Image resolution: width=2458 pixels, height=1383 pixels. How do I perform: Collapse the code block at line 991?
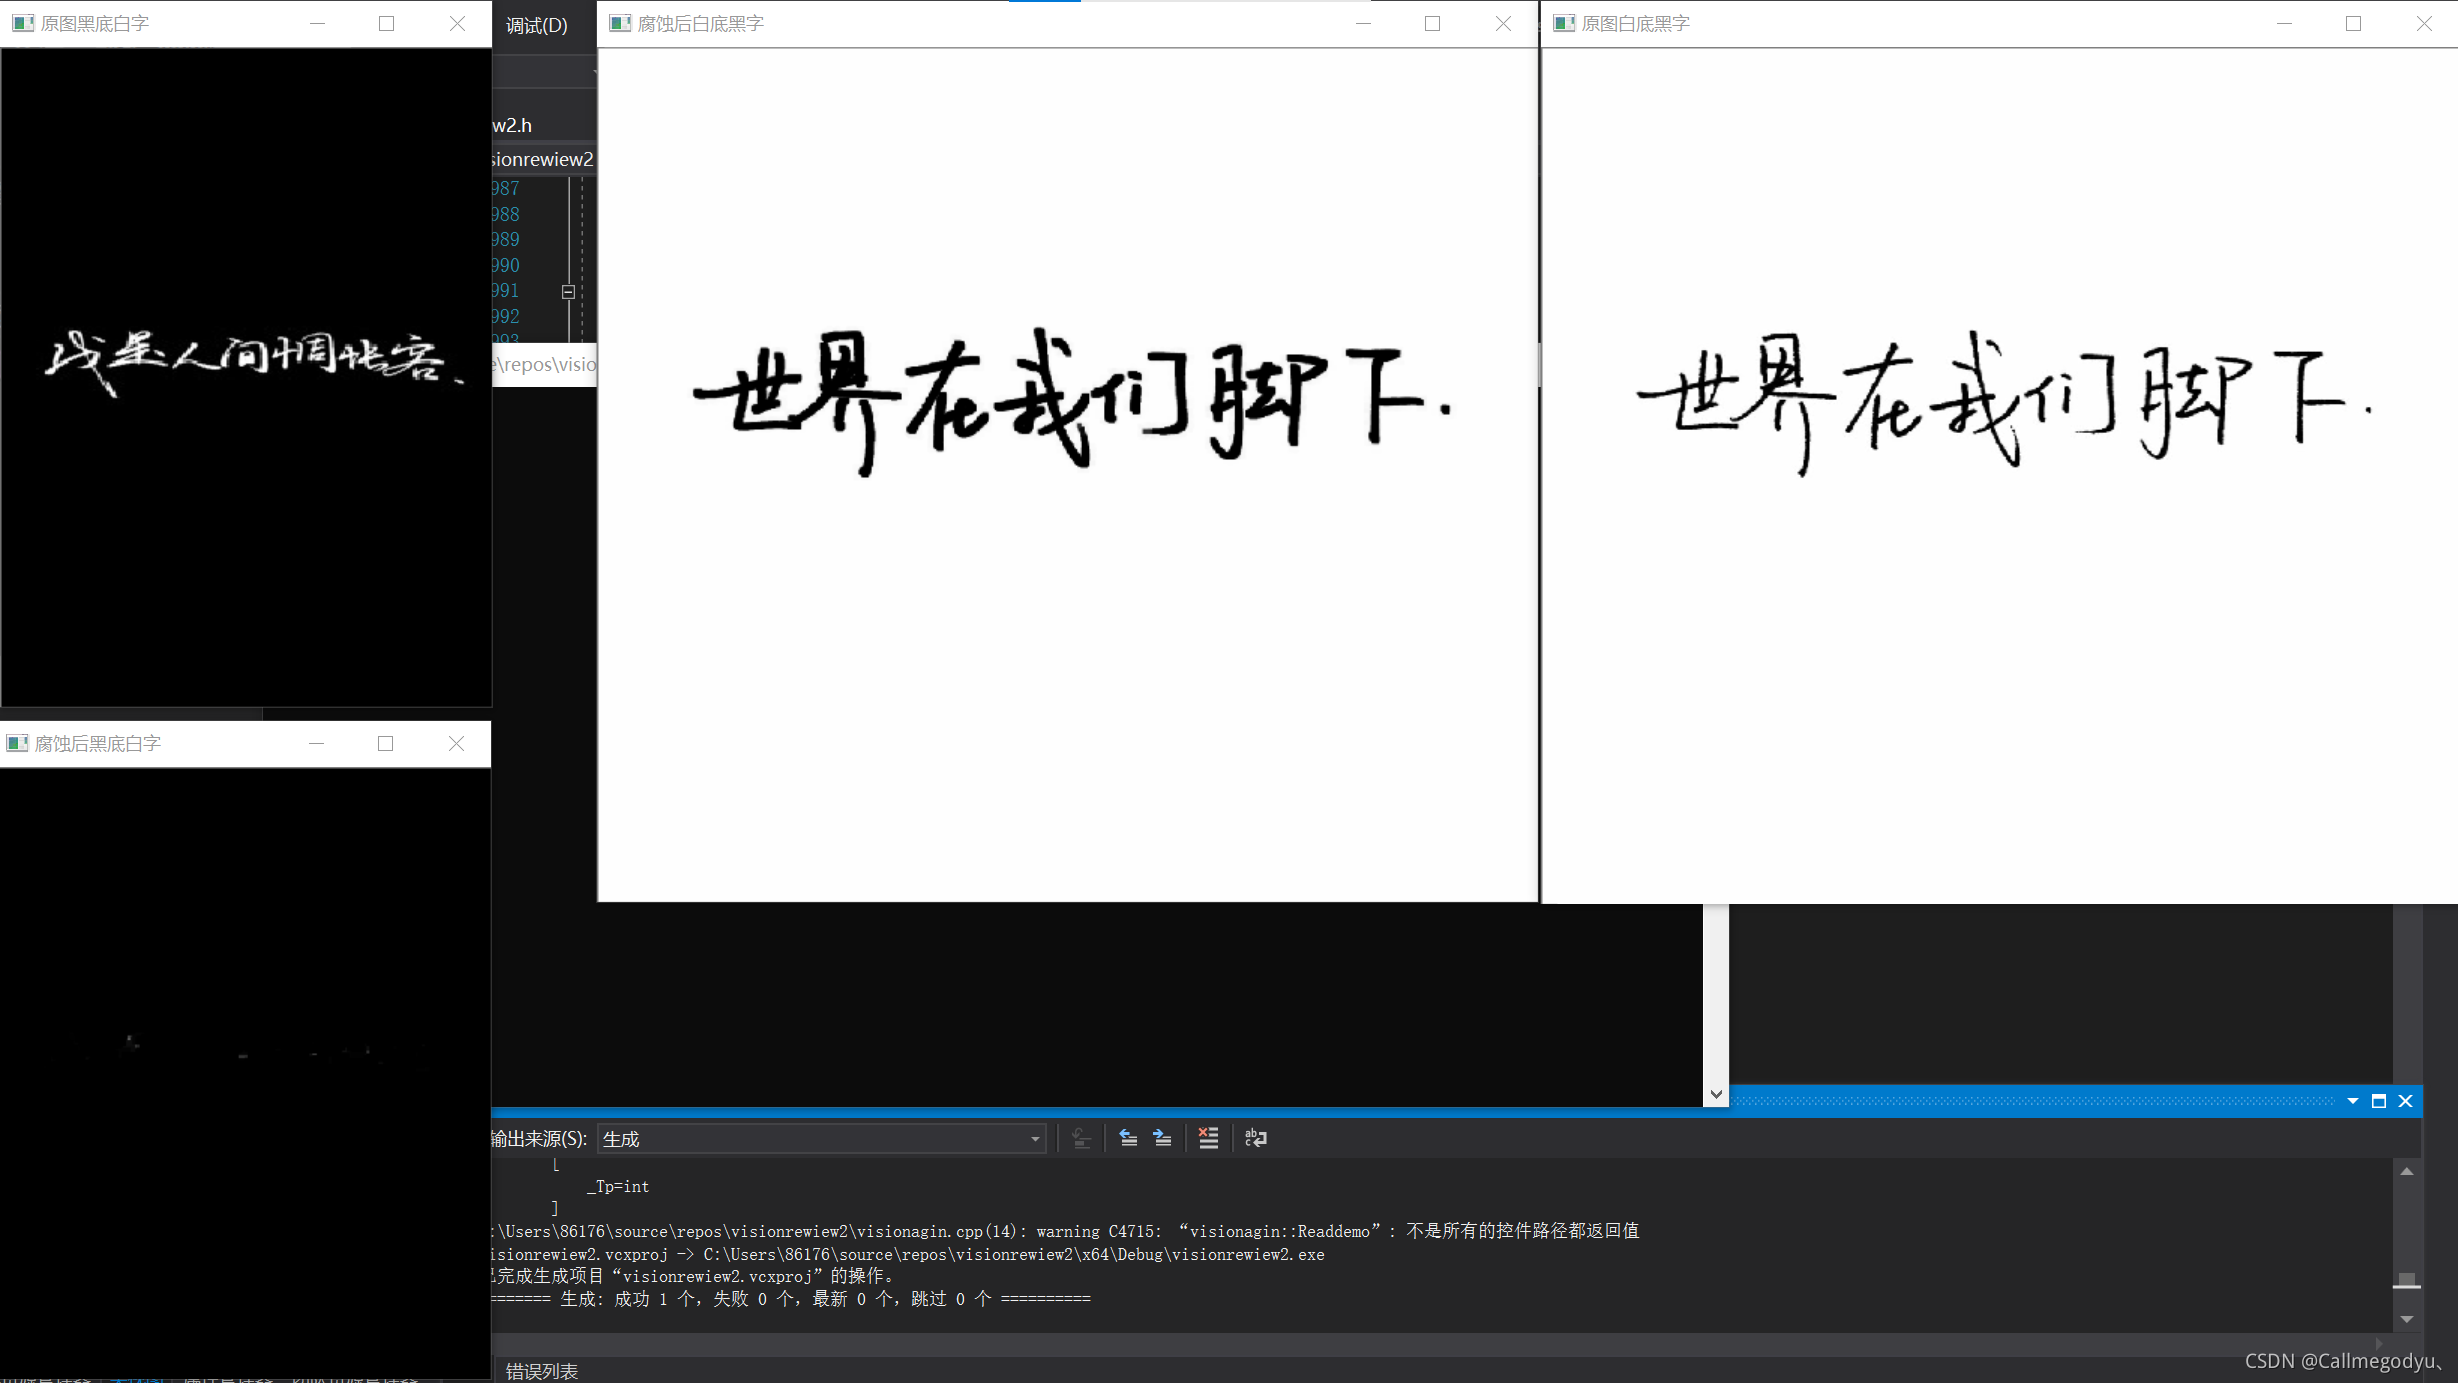tap(568, 292)
